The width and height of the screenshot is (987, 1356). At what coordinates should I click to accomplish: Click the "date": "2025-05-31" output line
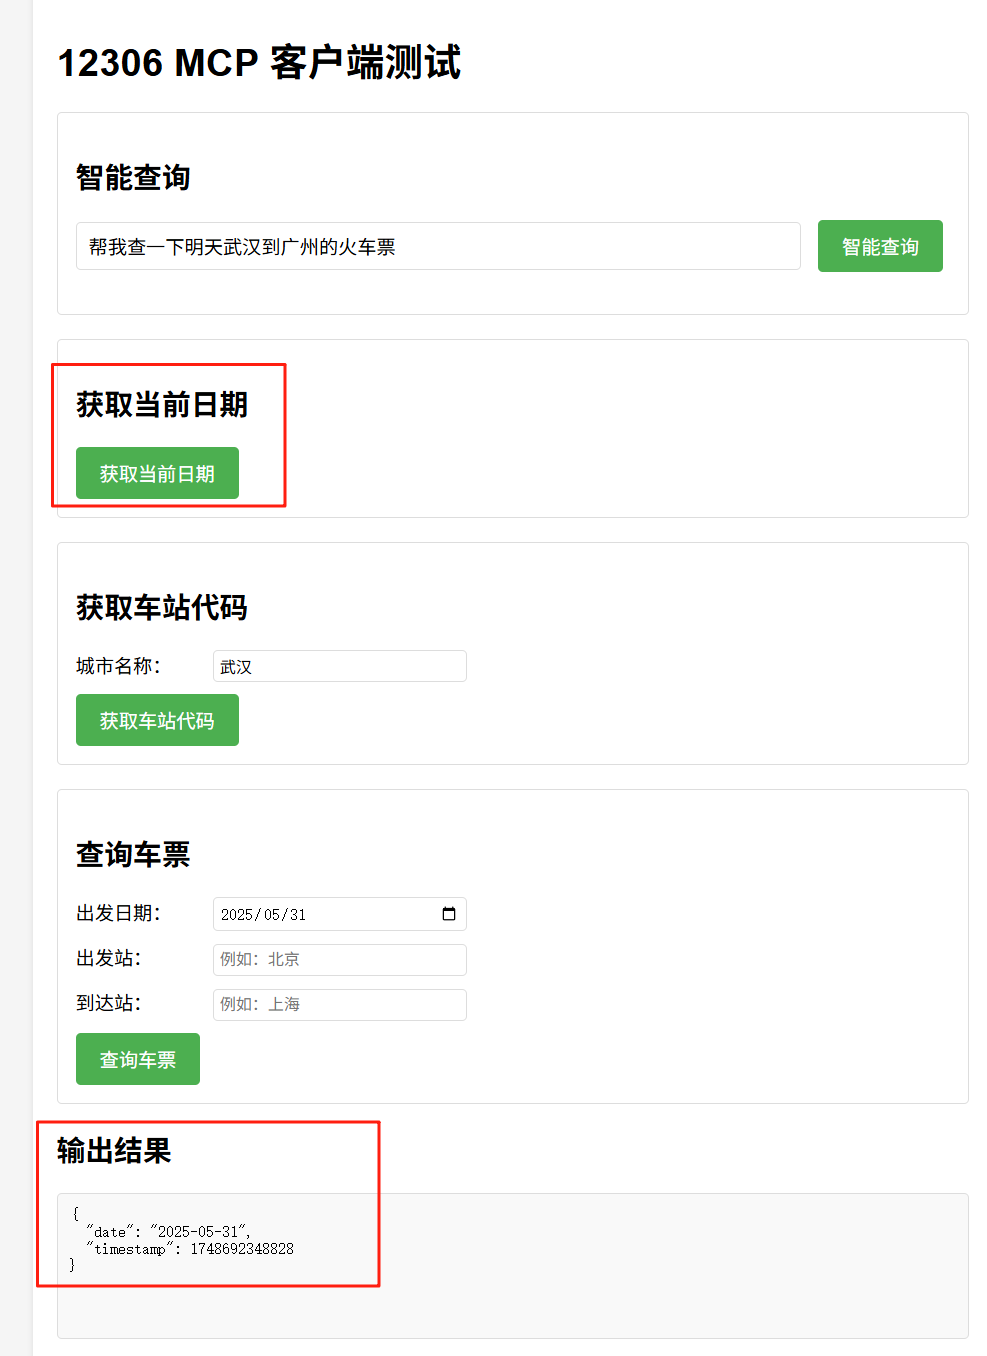[x=168, y=1232]
